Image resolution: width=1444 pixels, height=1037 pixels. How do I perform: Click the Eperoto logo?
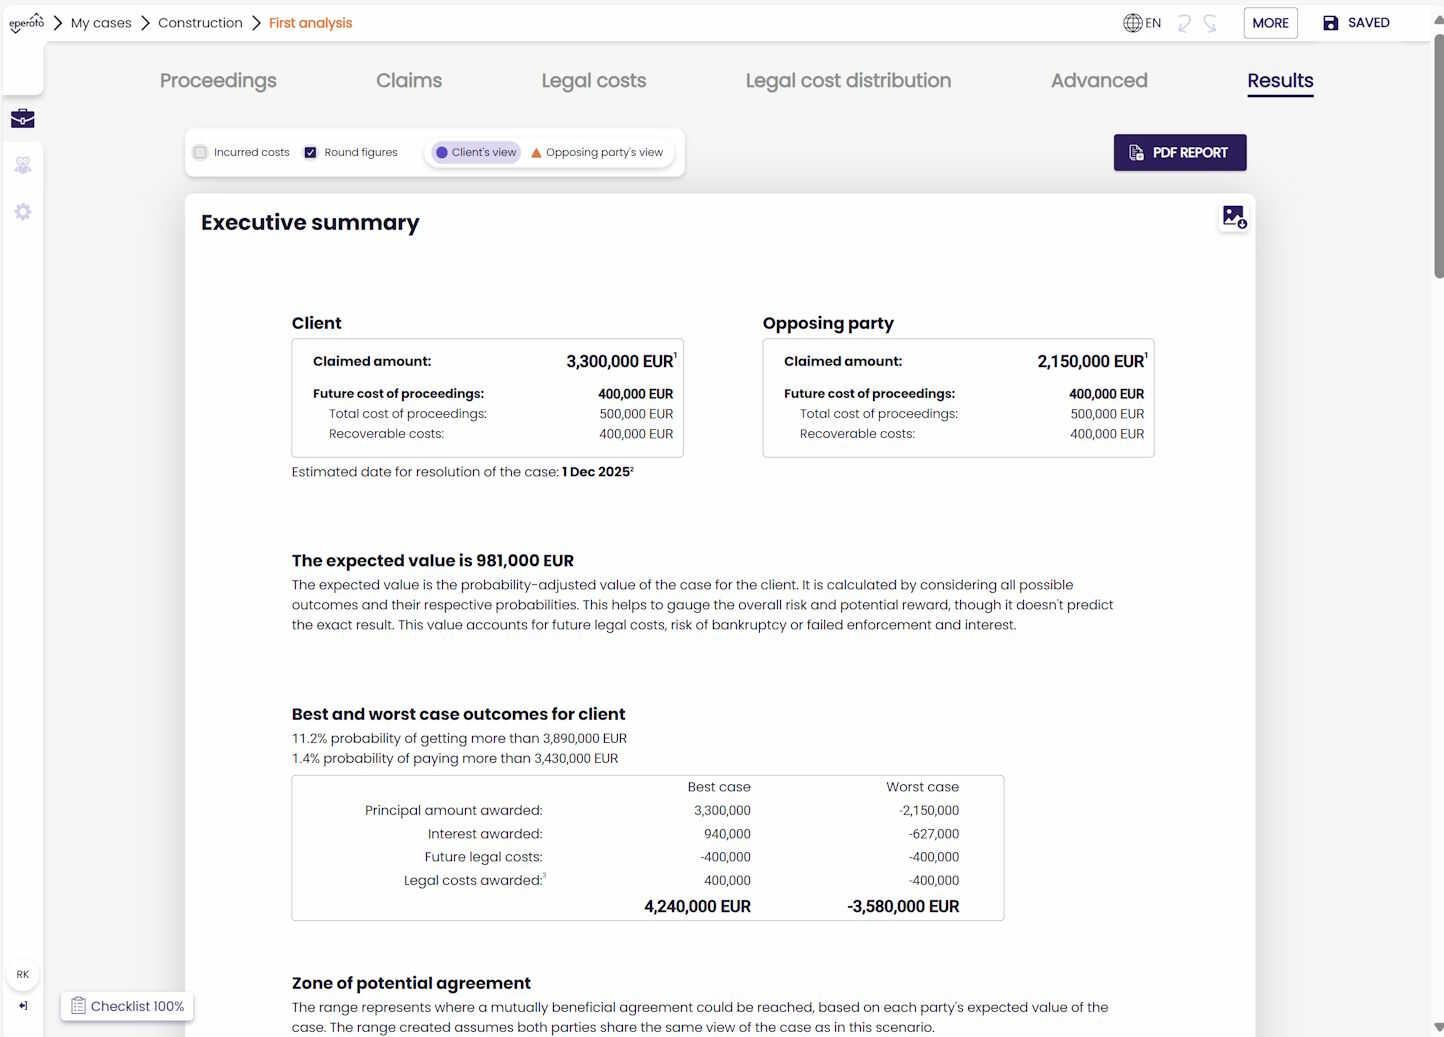[x=26, y=22]
